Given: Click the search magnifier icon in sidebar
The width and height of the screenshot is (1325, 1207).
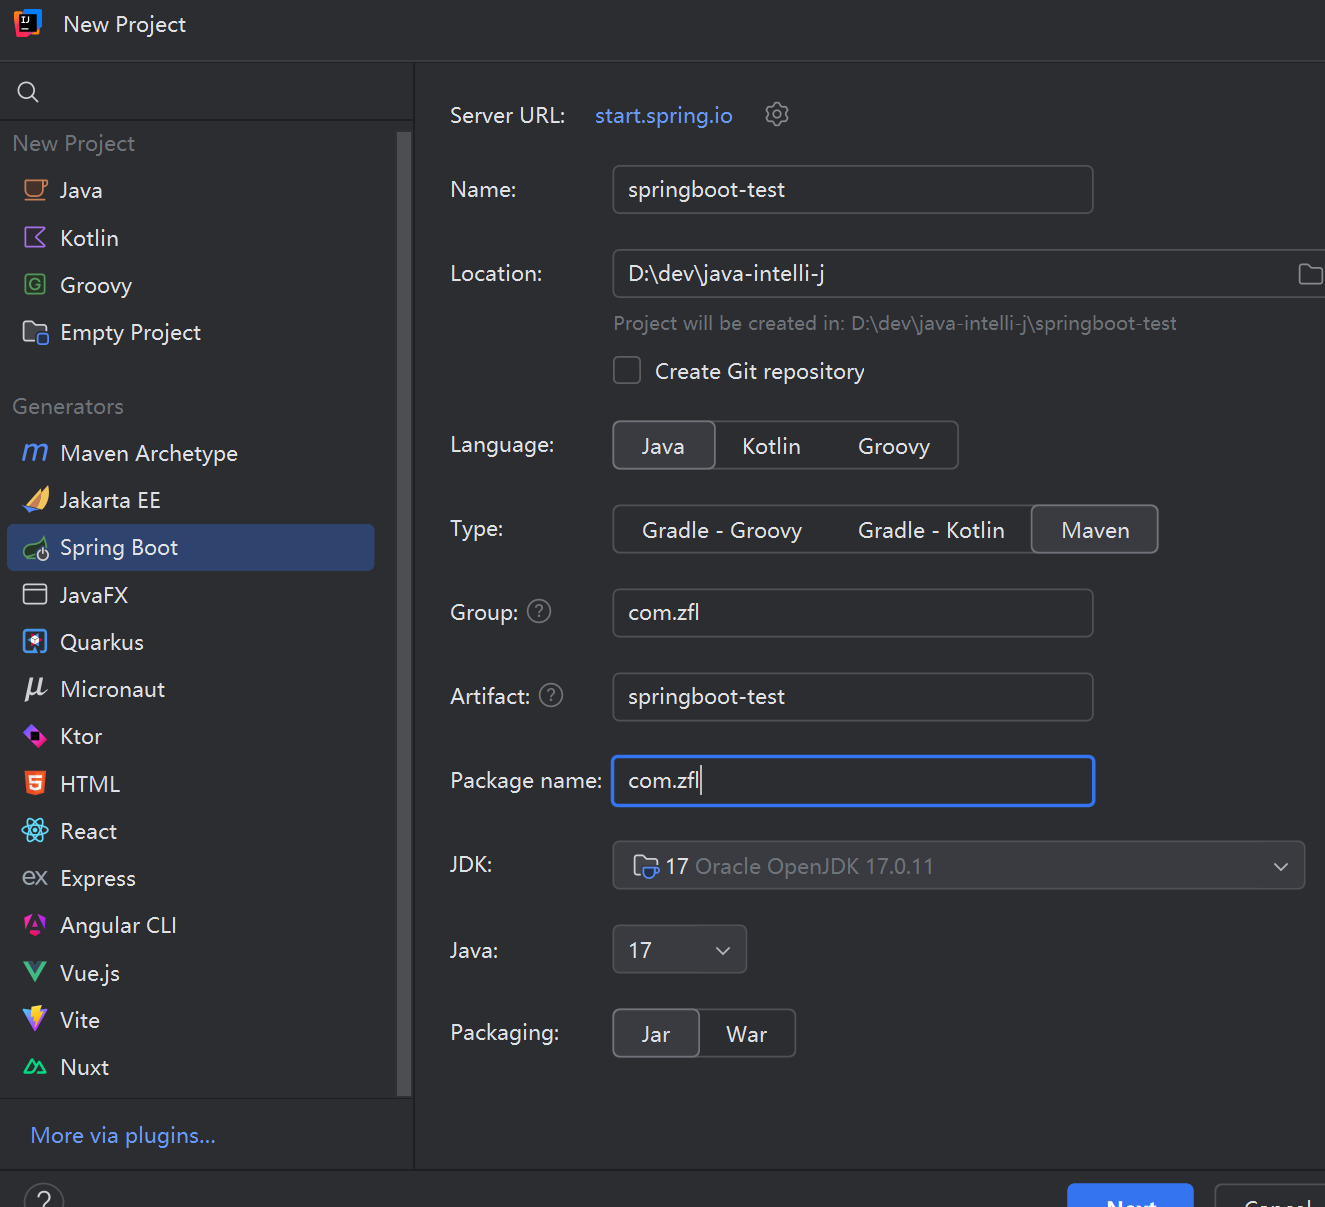Looking at the screenshot, I should (x=28, y=92).
